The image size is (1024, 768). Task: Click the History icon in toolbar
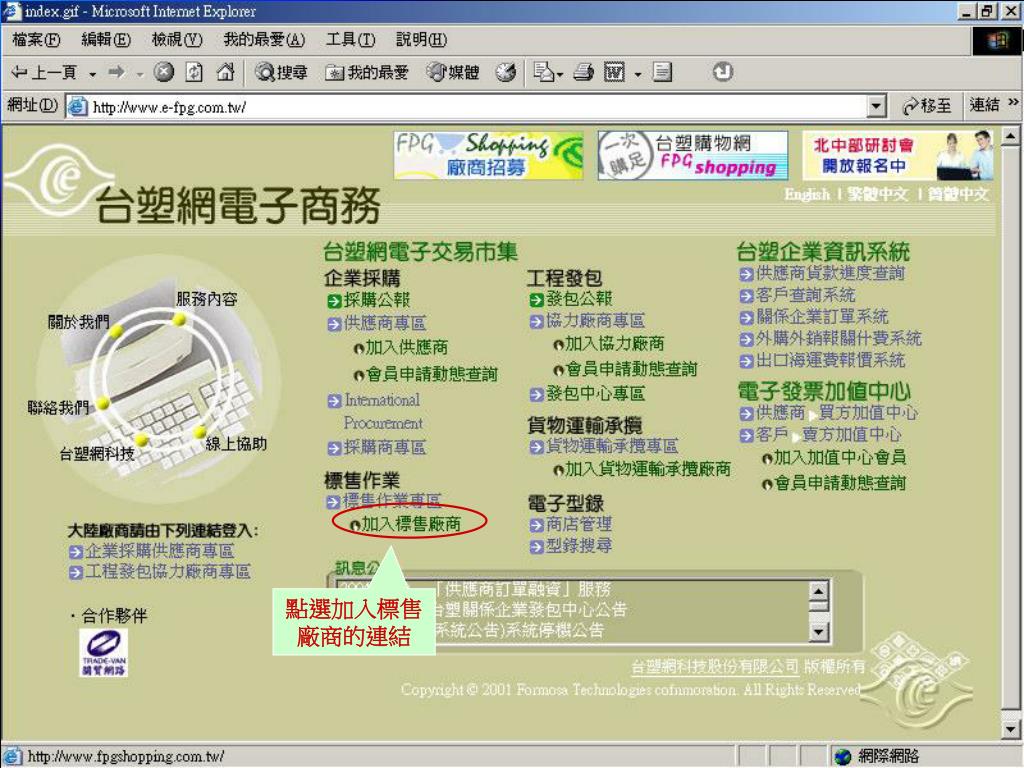(505, 72)
